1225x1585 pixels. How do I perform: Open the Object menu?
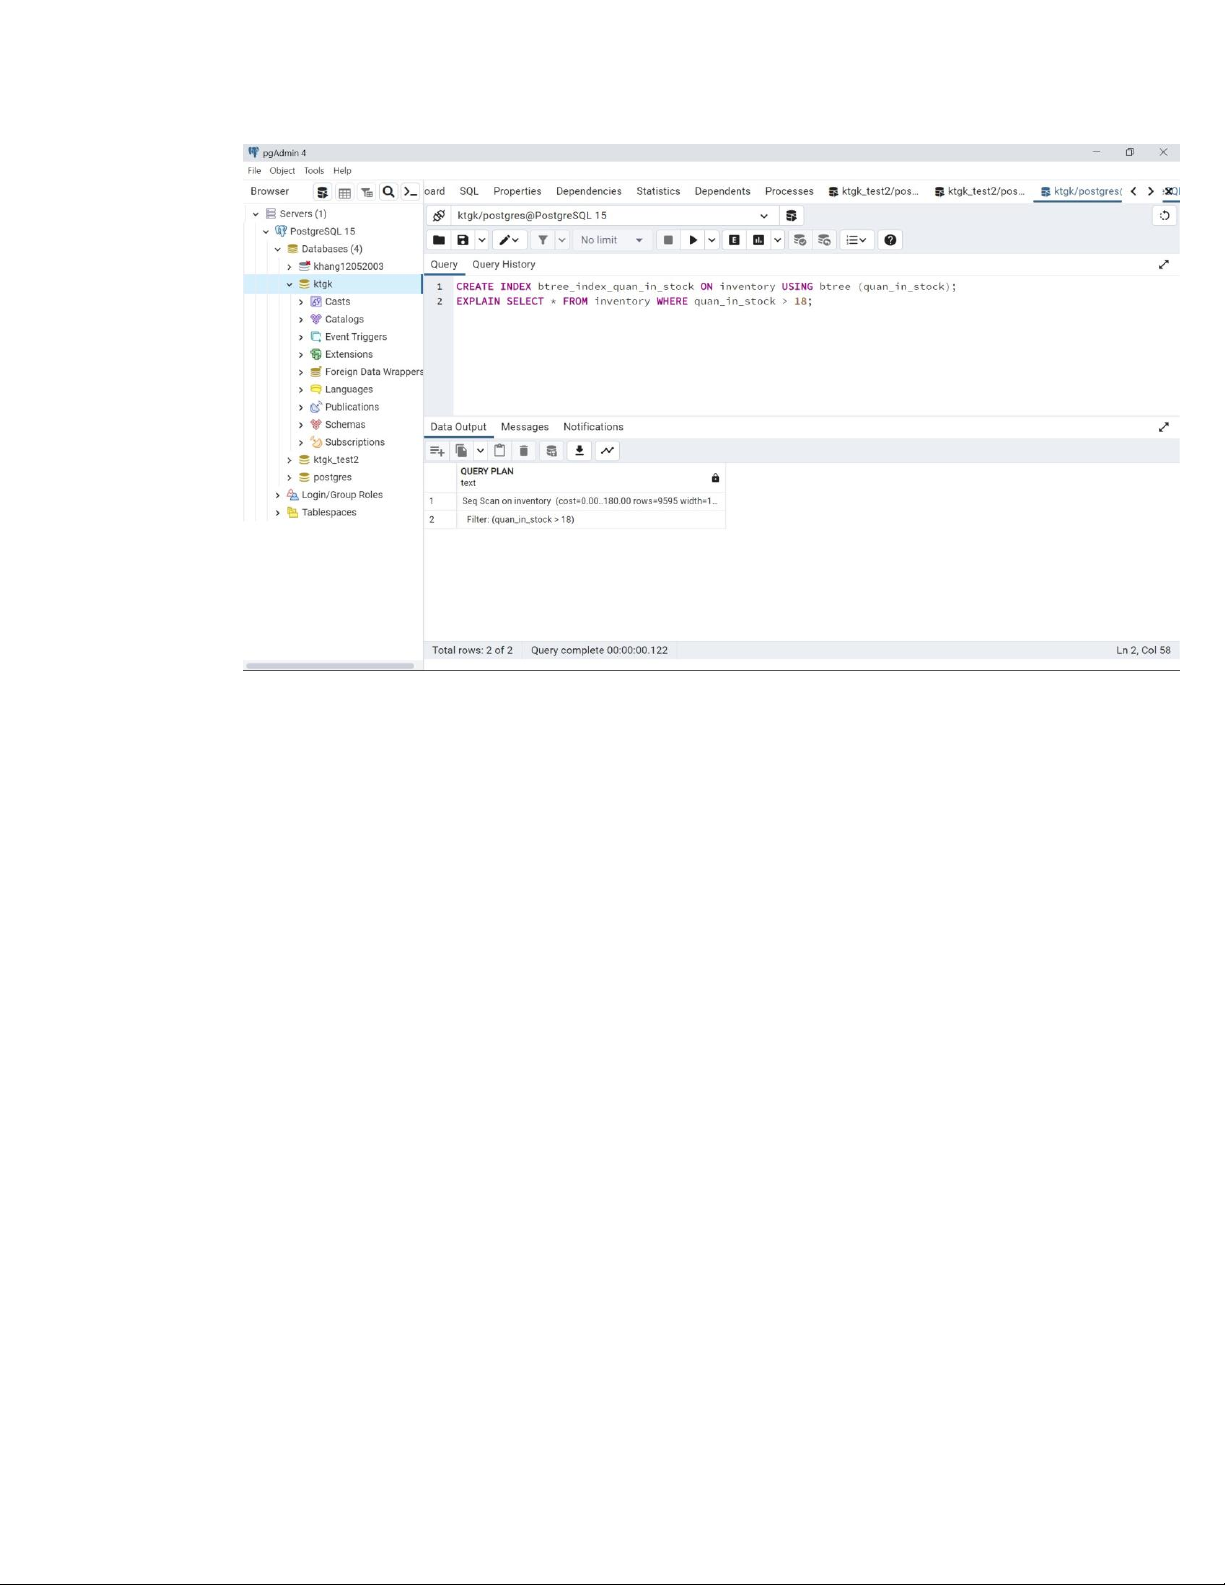282,171
